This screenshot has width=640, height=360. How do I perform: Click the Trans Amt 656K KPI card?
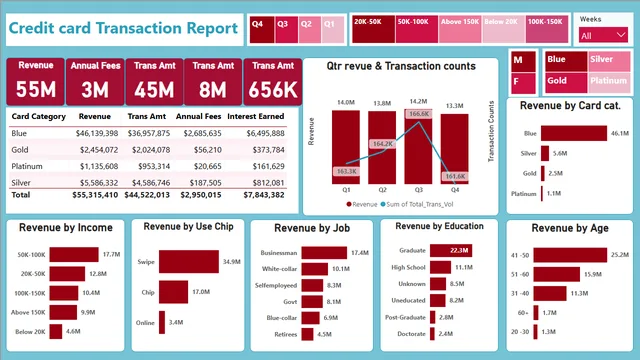point(273,82)
